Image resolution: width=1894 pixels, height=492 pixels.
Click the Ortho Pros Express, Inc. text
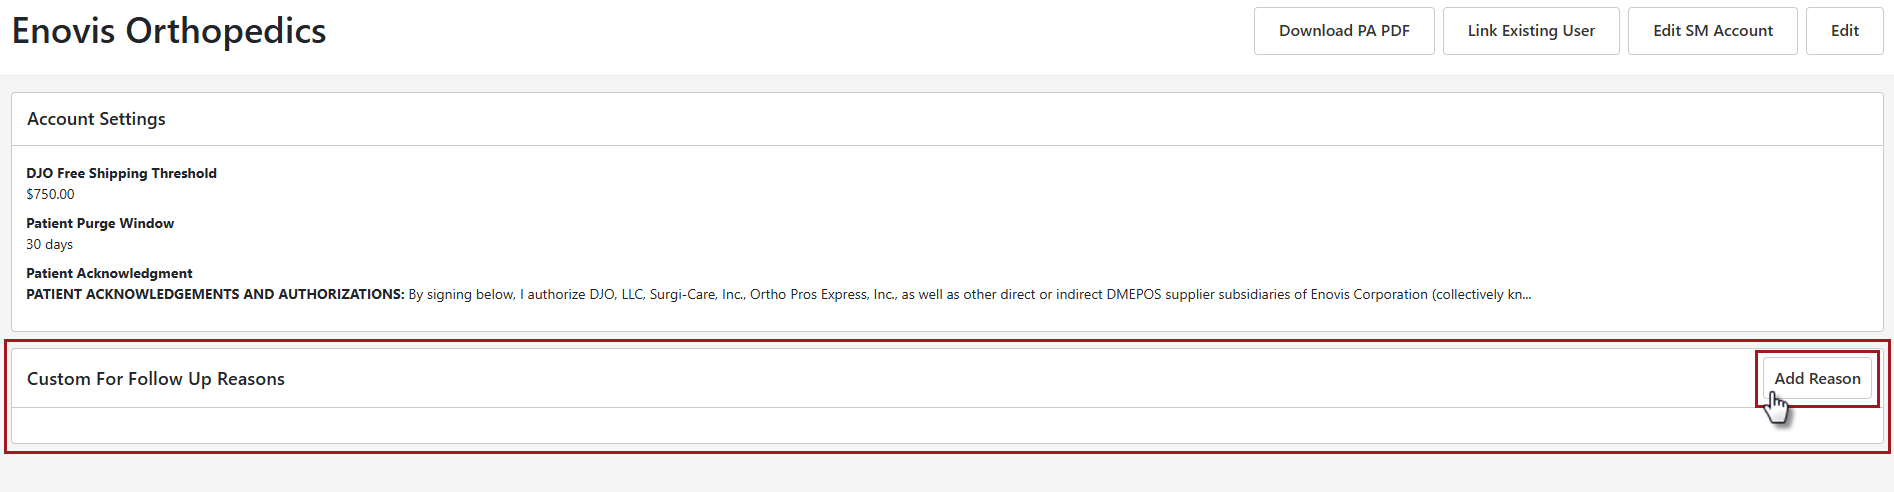point(822,294)
